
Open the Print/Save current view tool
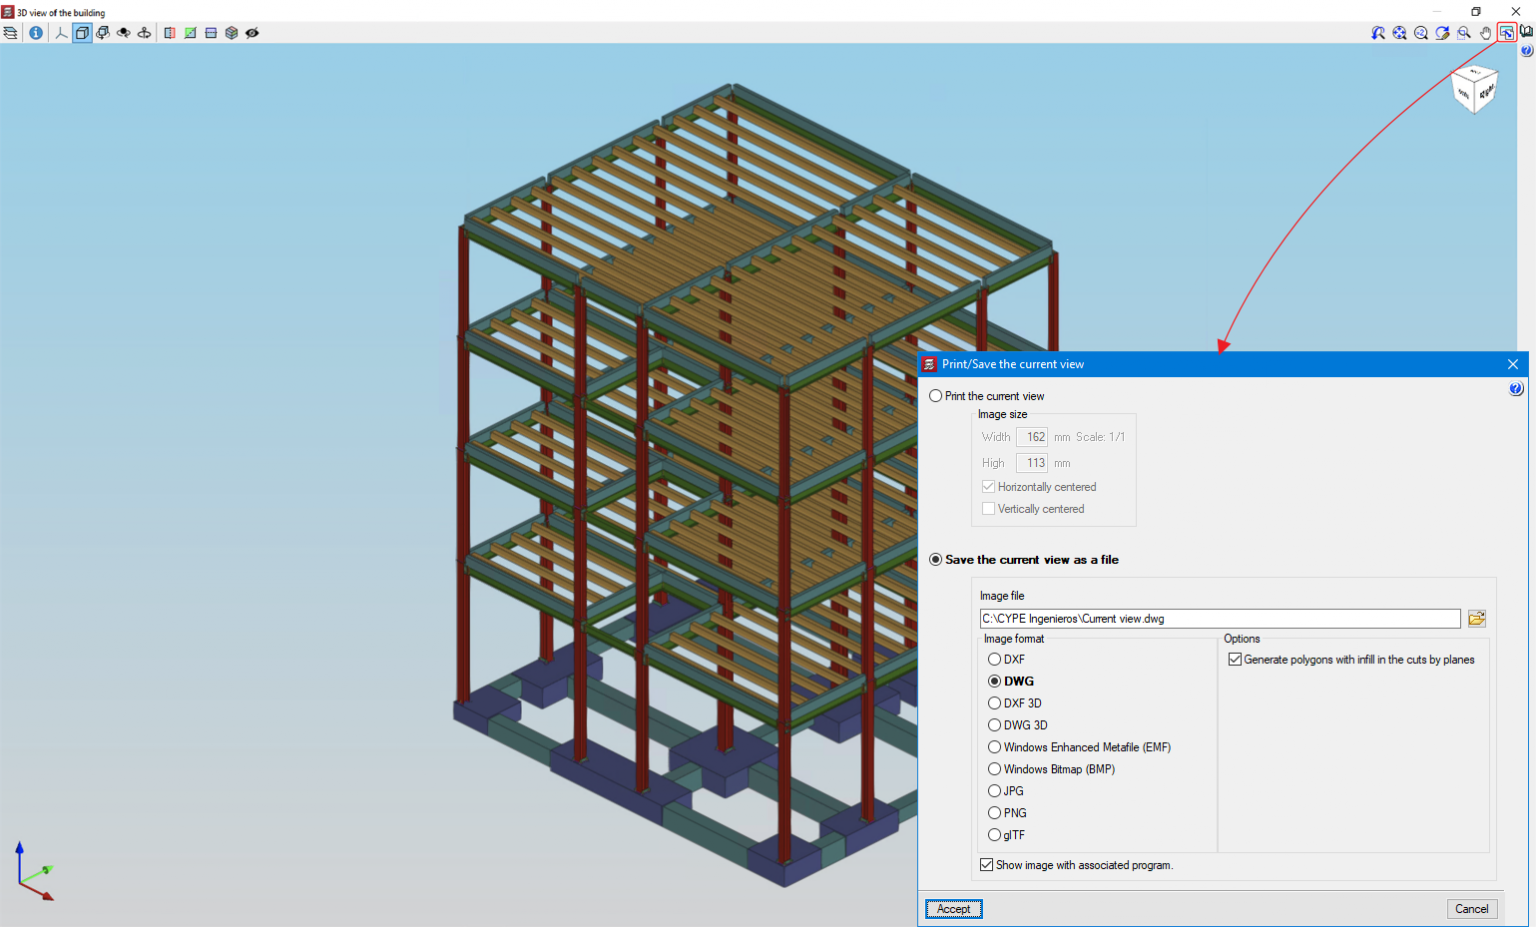[1508, 32]
